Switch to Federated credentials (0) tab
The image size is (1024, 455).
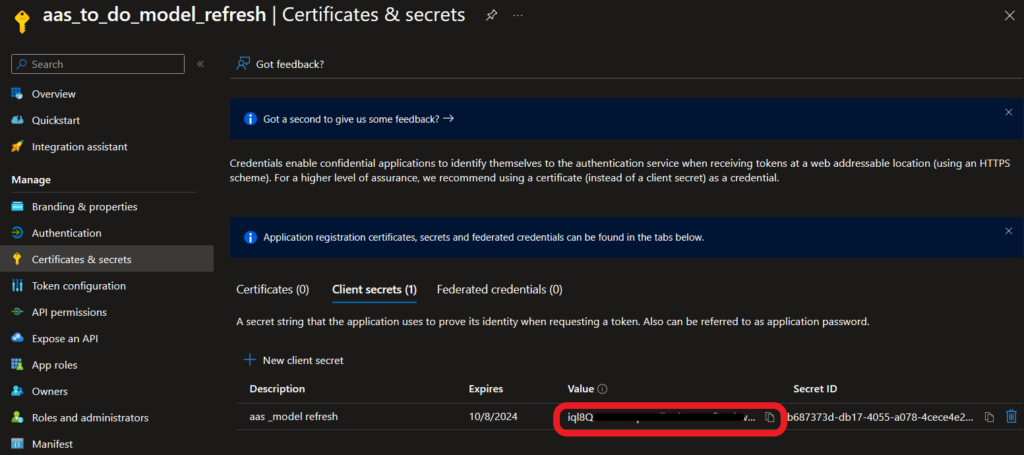(500, 289)
